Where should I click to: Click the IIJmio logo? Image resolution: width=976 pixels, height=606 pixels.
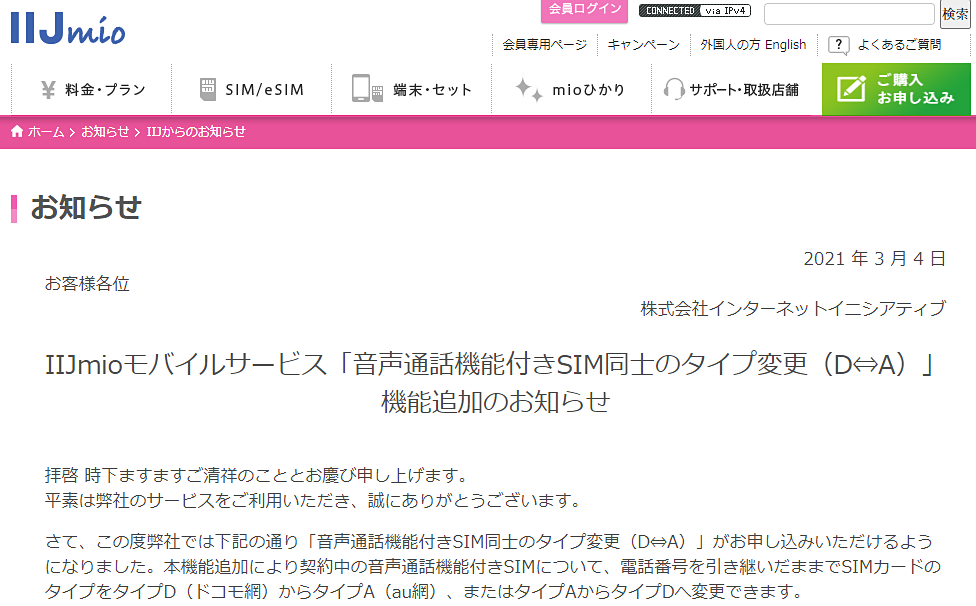(68, 28)
